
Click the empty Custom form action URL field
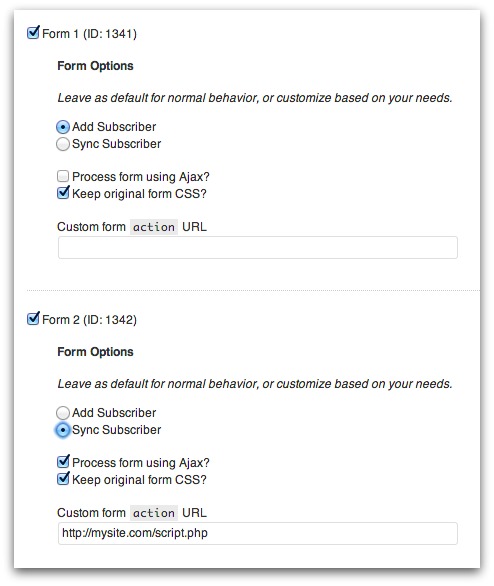coord(258,247)
